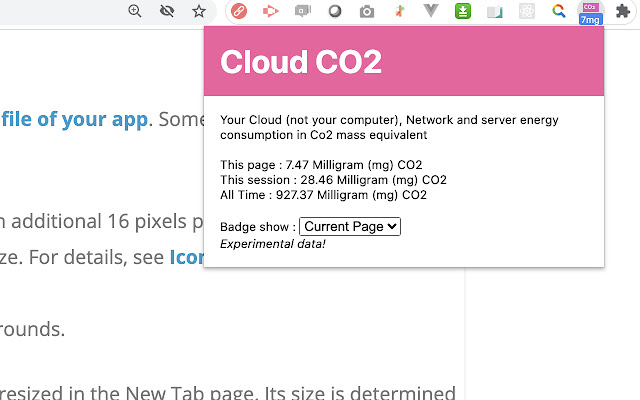Click the red video recorder extension icon
Viewport: 640px width, 400px height.
click(x=271, y=11)
